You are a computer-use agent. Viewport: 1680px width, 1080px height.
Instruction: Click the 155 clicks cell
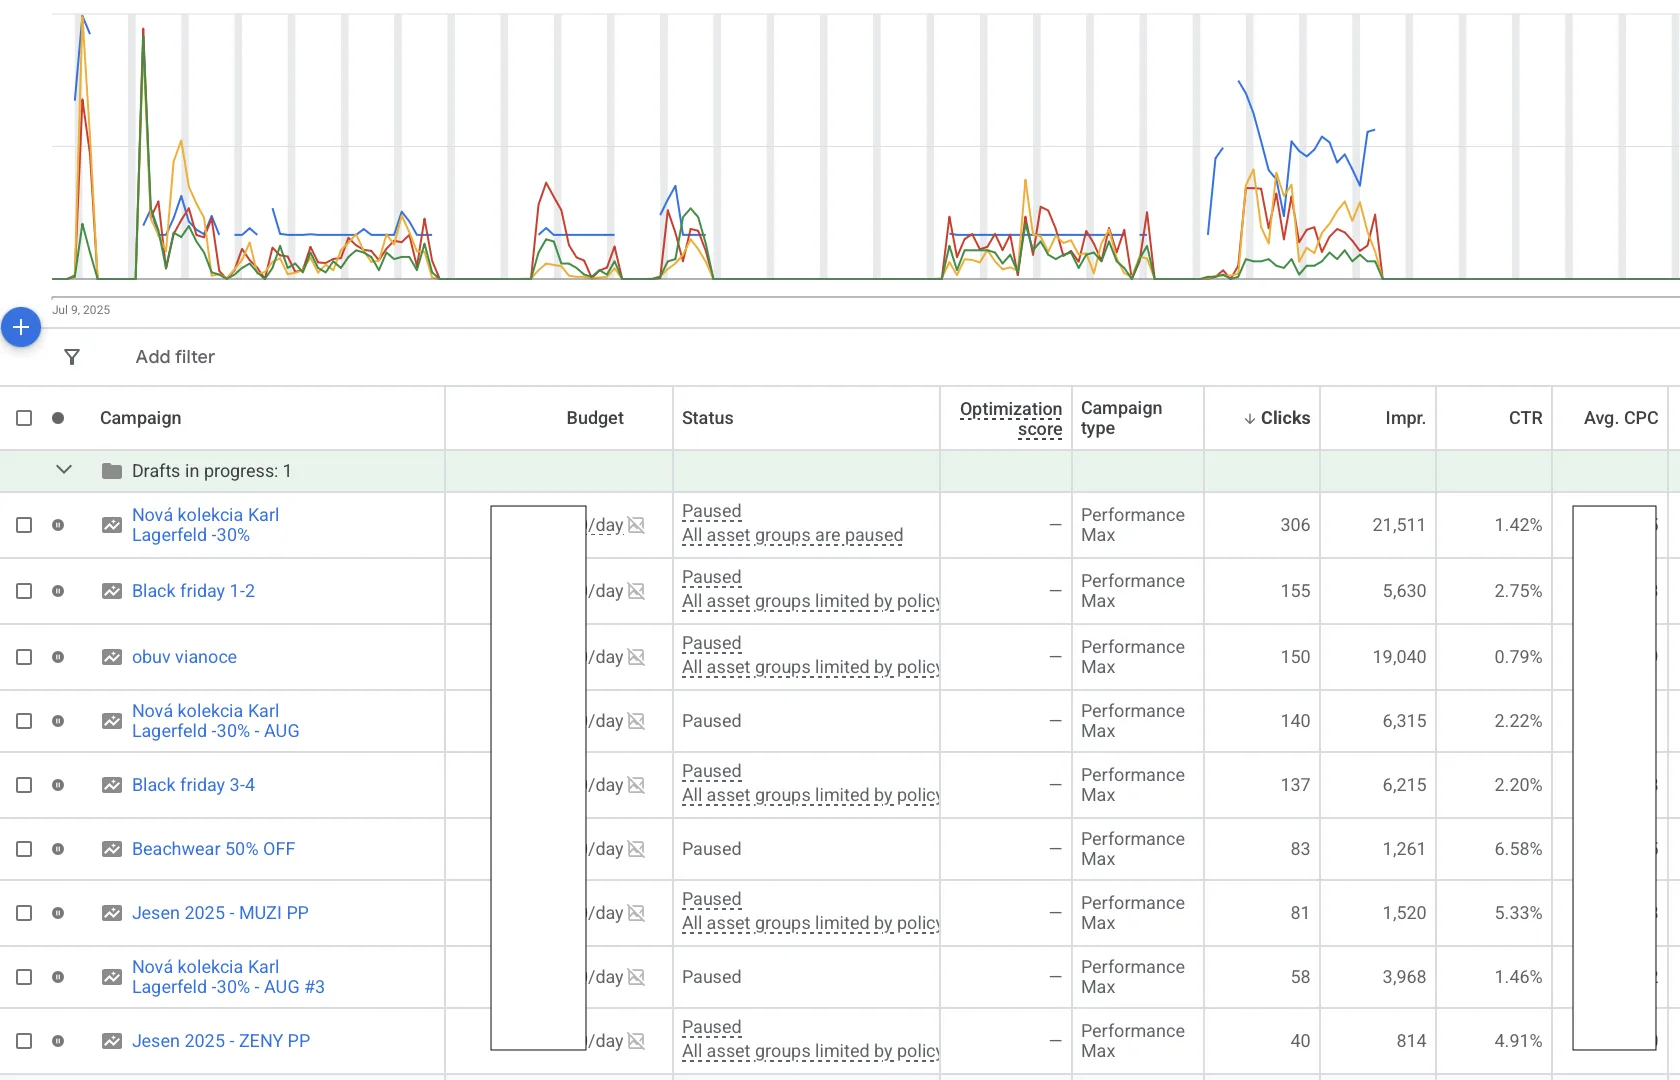coord(1295,591)
